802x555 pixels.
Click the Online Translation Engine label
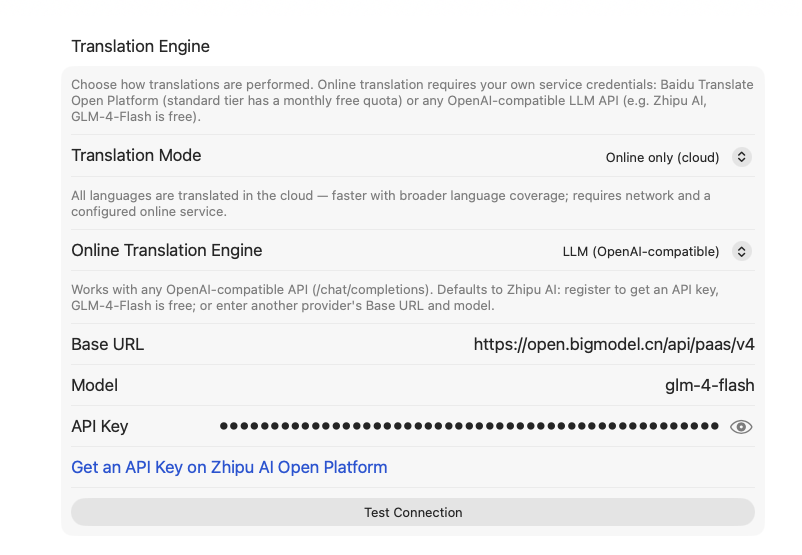pyautogui.click(x=166, y=250)
